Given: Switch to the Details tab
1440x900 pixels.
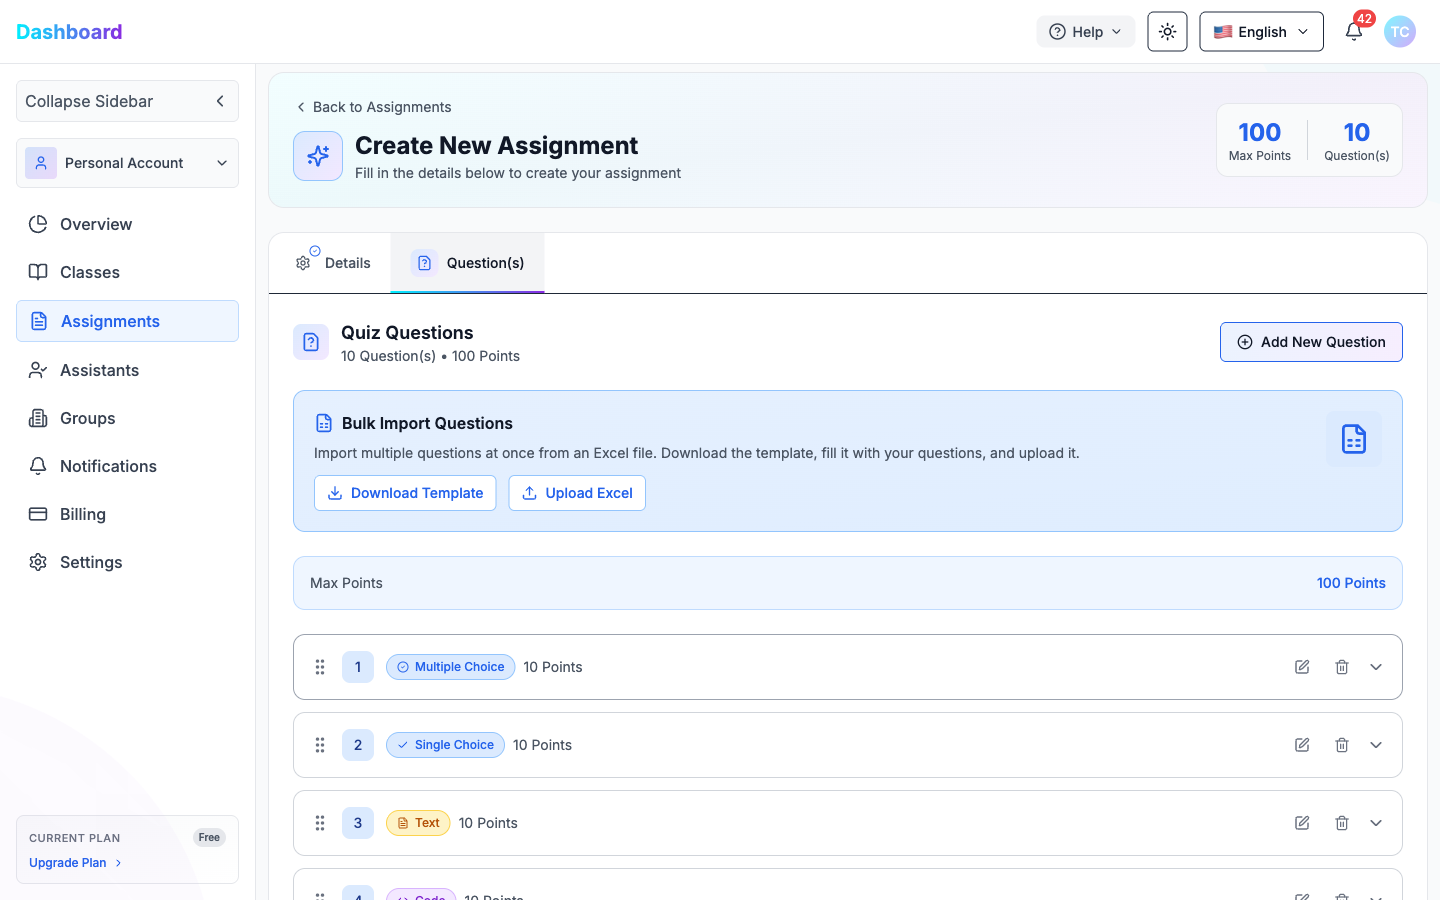Looking at the screenshot, I should click(333, 263).
